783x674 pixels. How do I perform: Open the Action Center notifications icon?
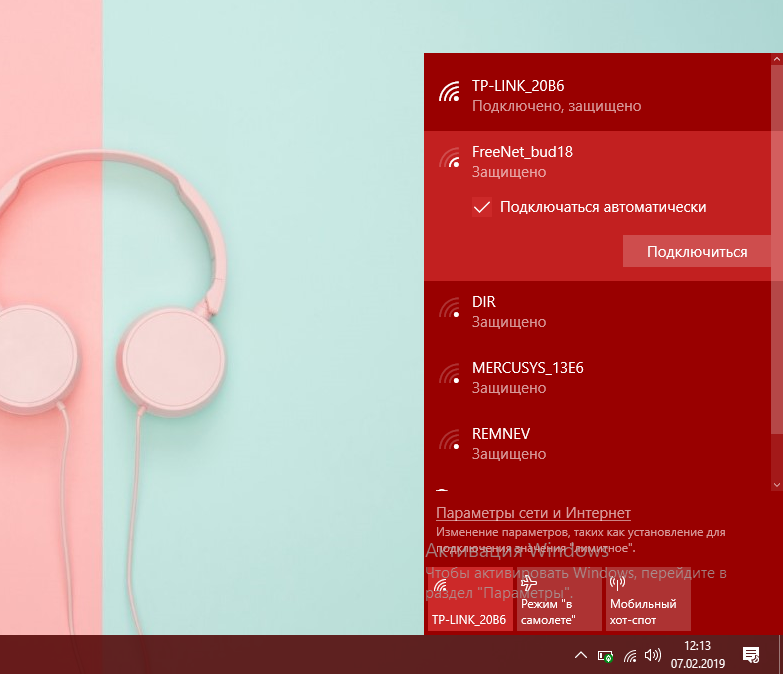[x=751, y=655]
